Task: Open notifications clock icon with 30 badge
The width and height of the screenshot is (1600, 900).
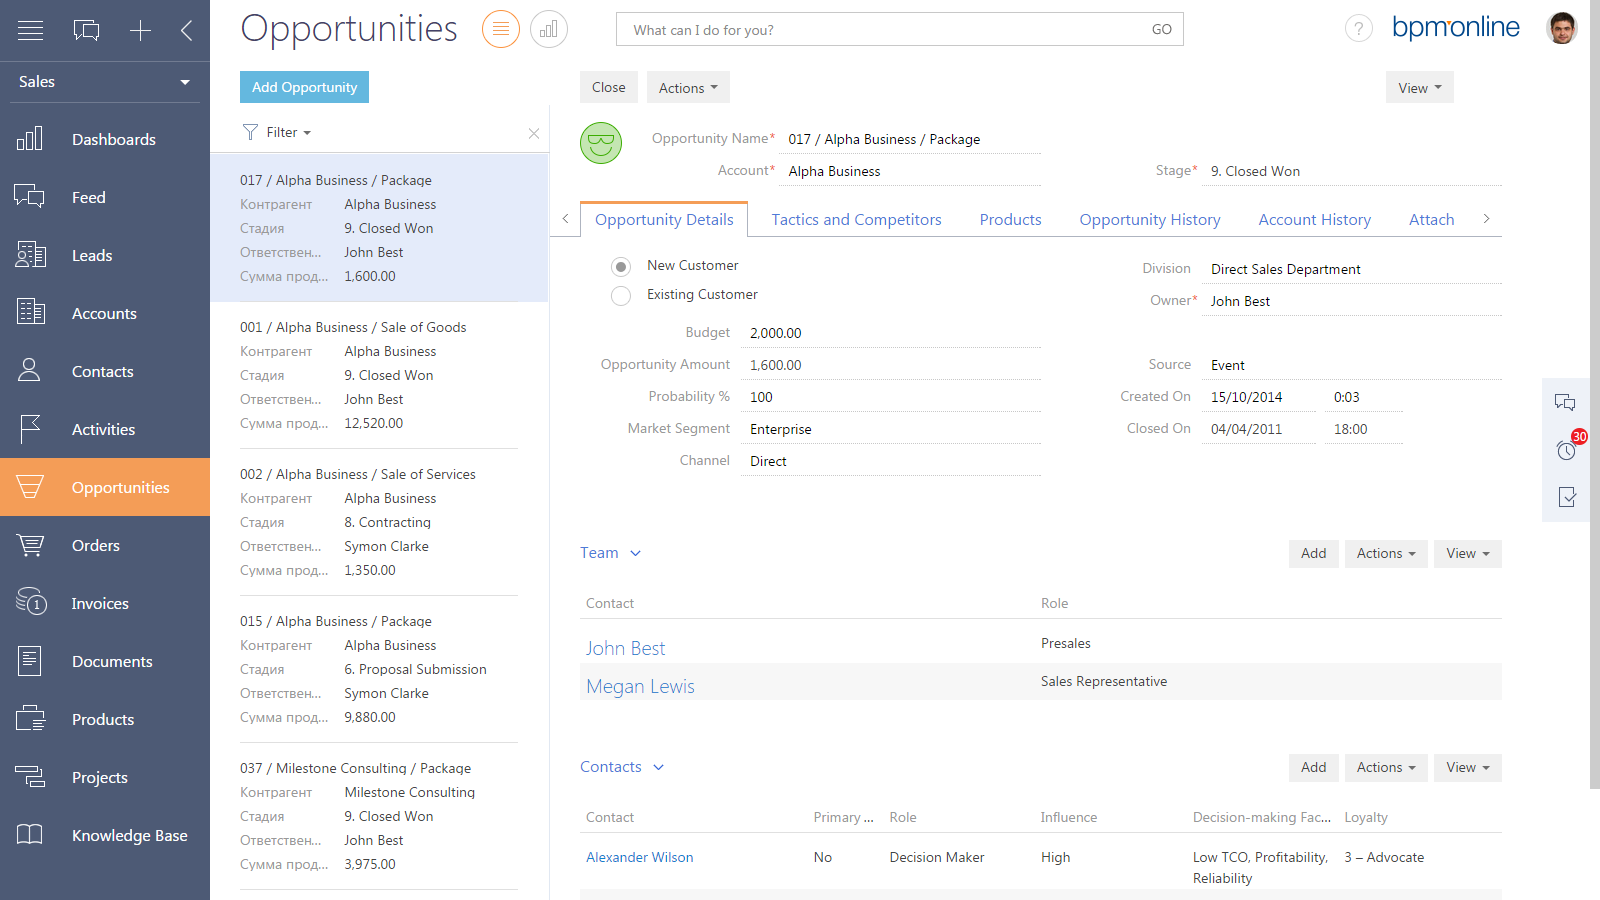Action: [1567, 450]
